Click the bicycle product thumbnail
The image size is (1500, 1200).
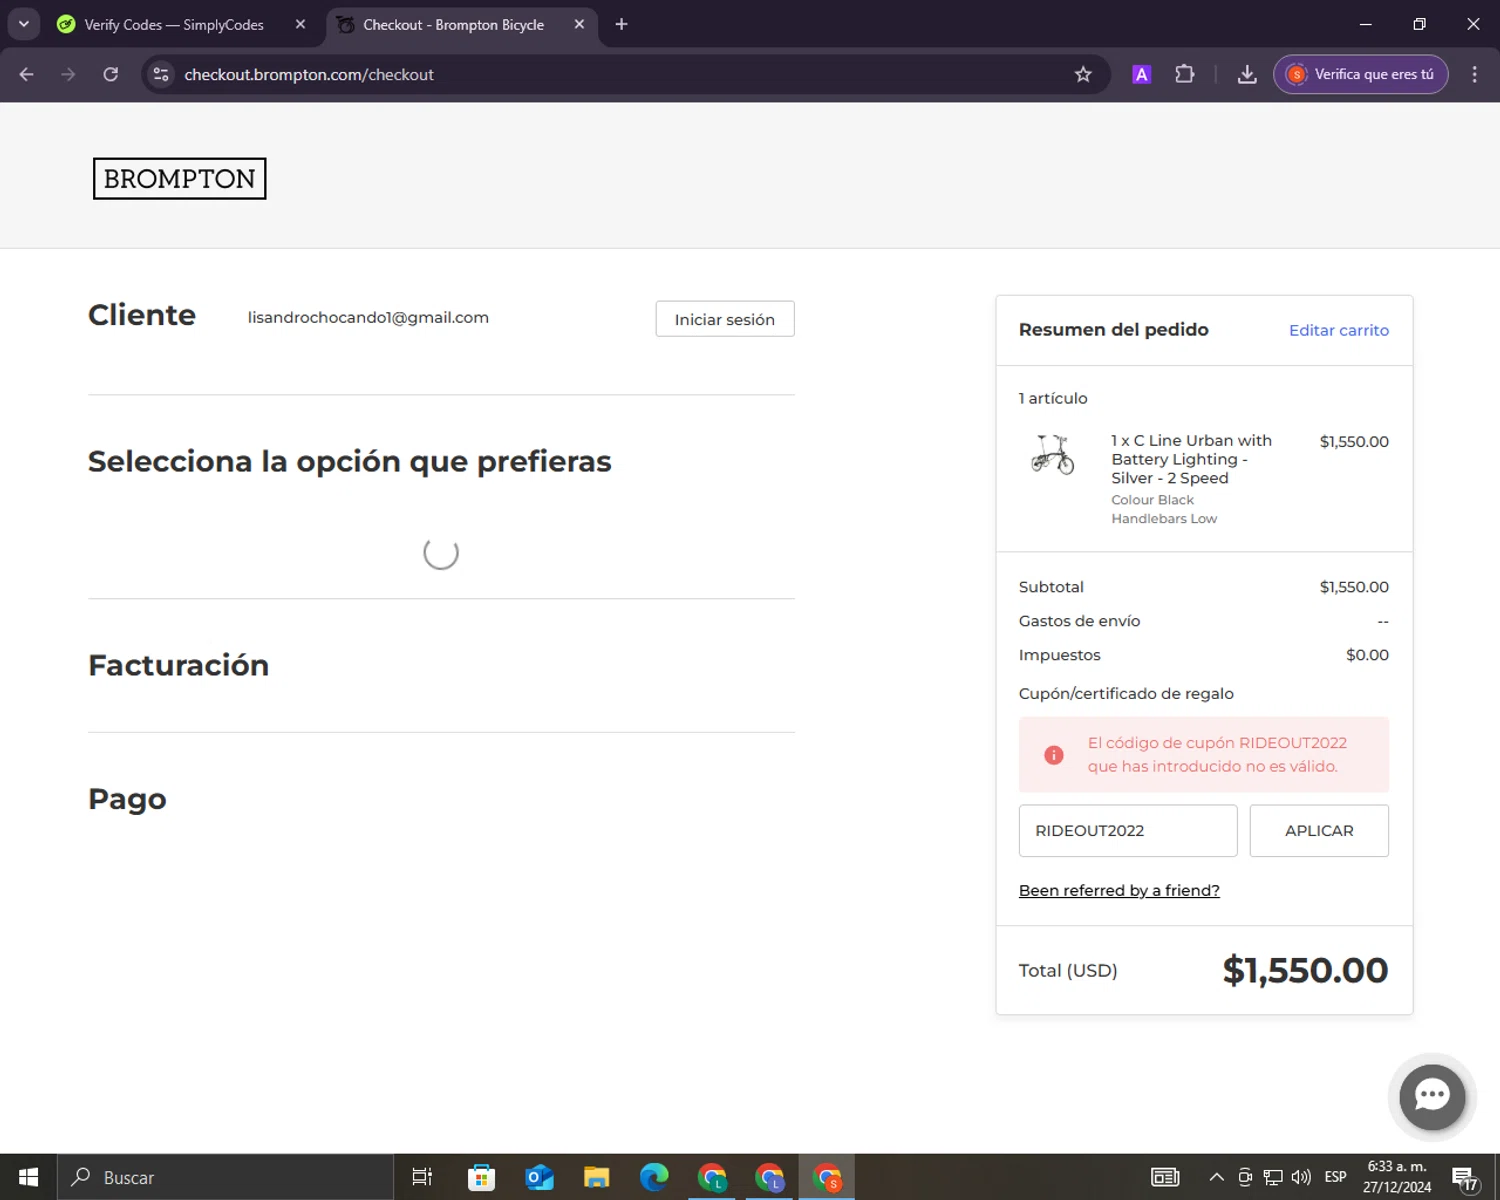[1053, 454]
